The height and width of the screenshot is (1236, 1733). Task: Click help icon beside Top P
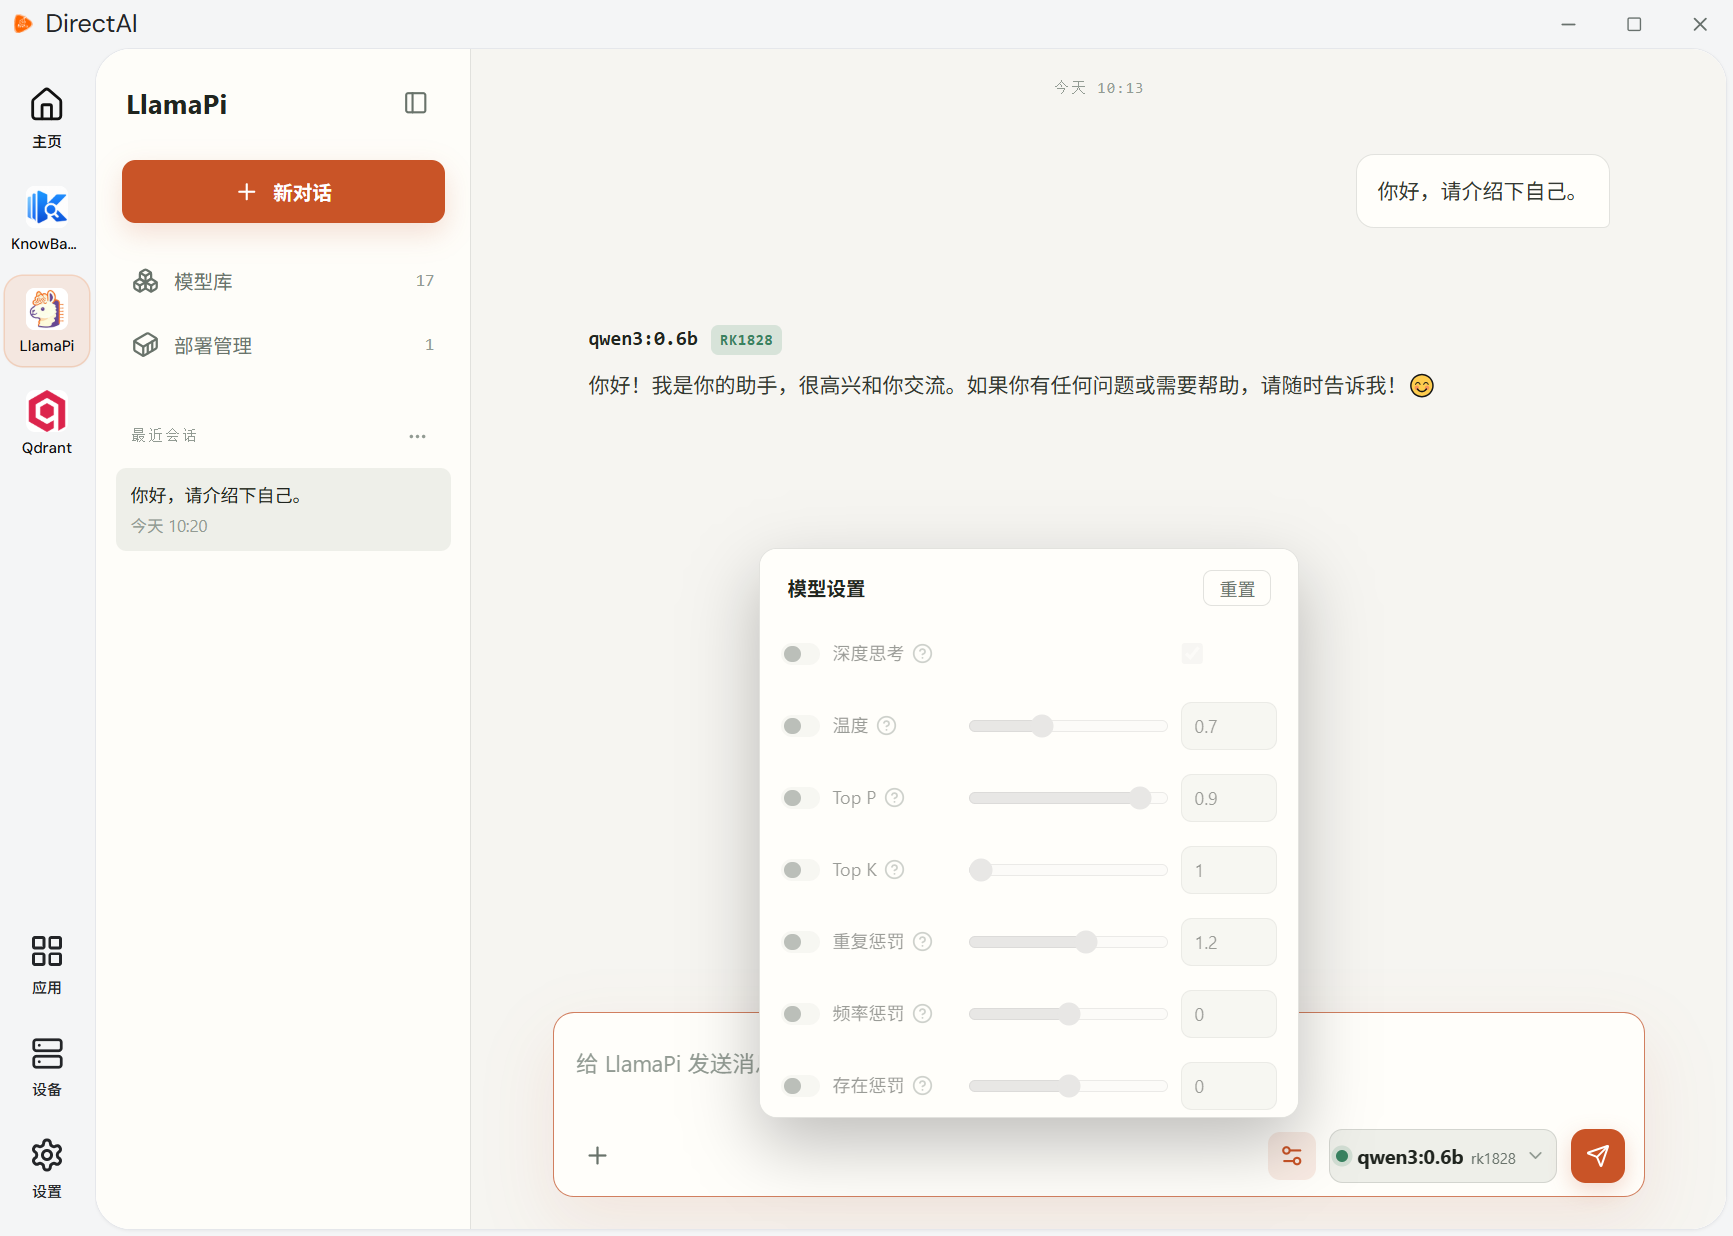[x=895, y=798]
